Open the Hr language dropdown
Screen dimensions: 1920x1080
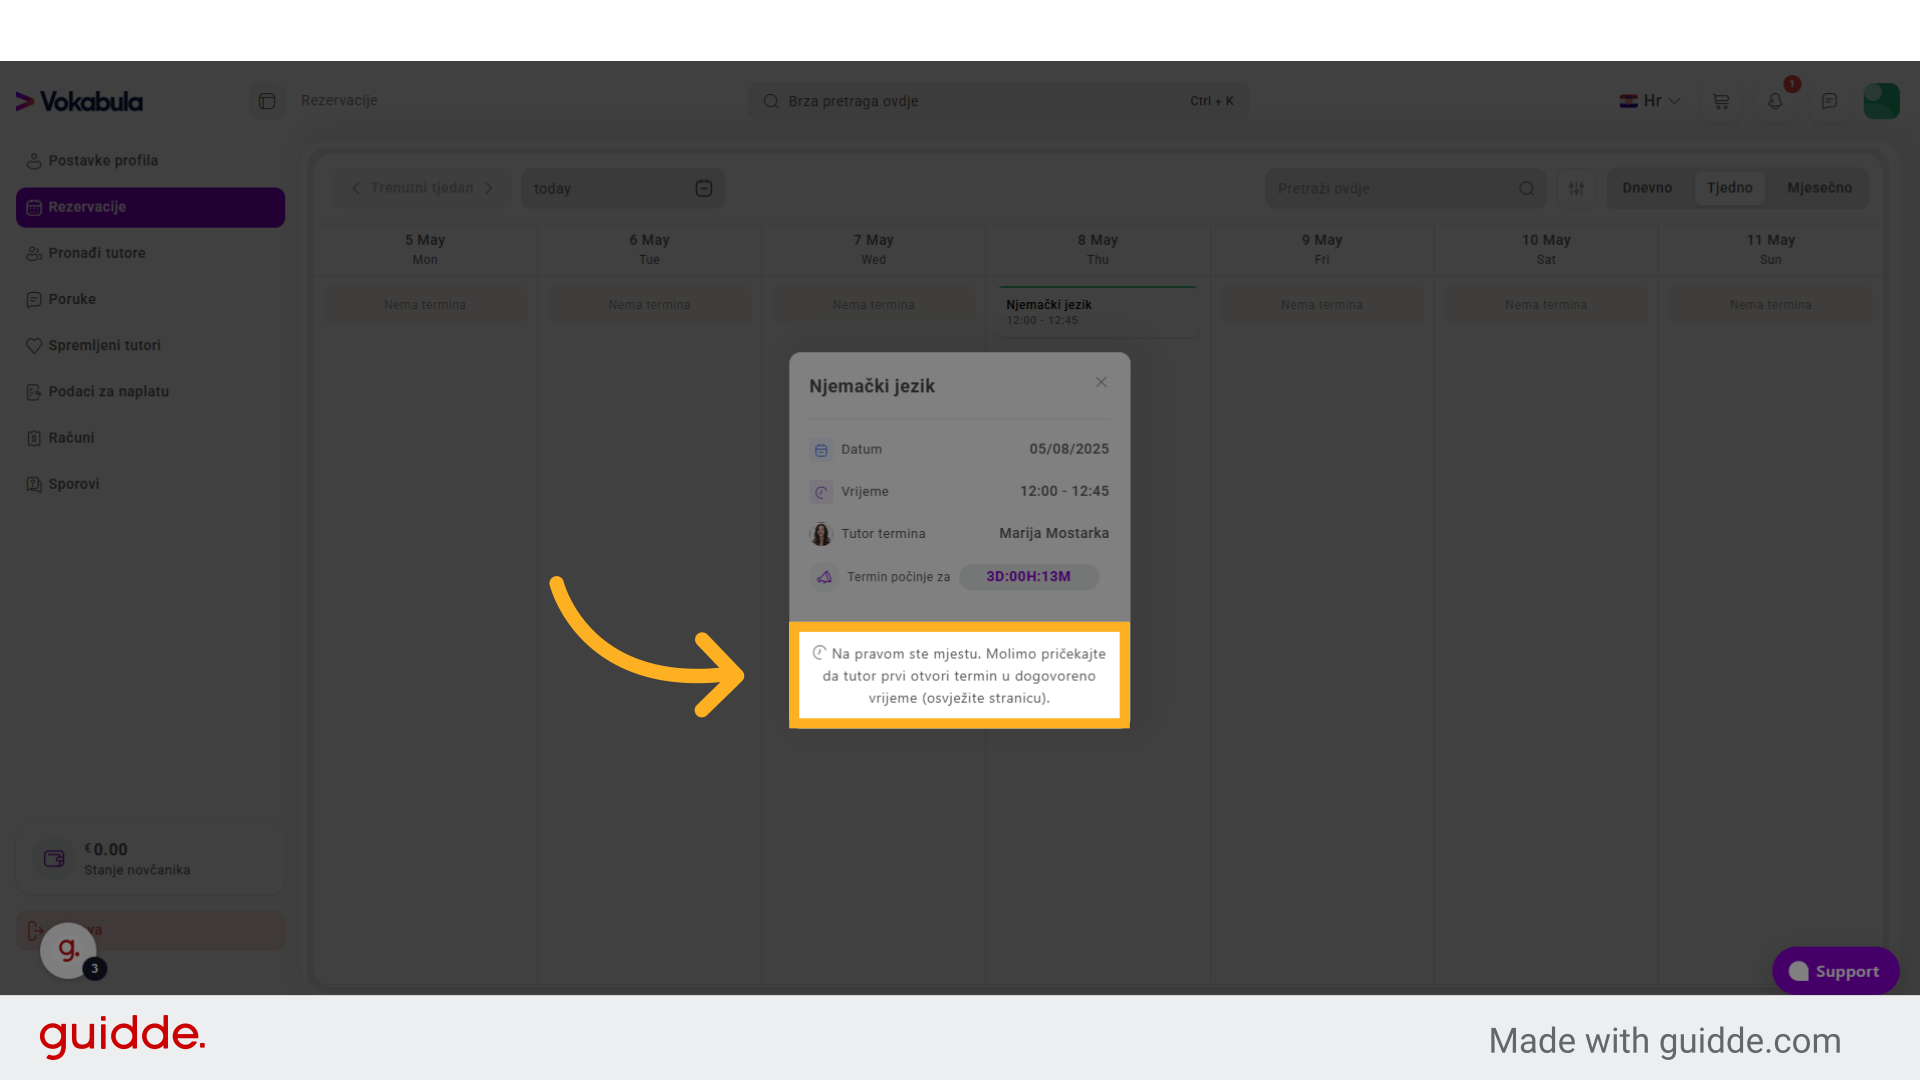[1650, 101]
